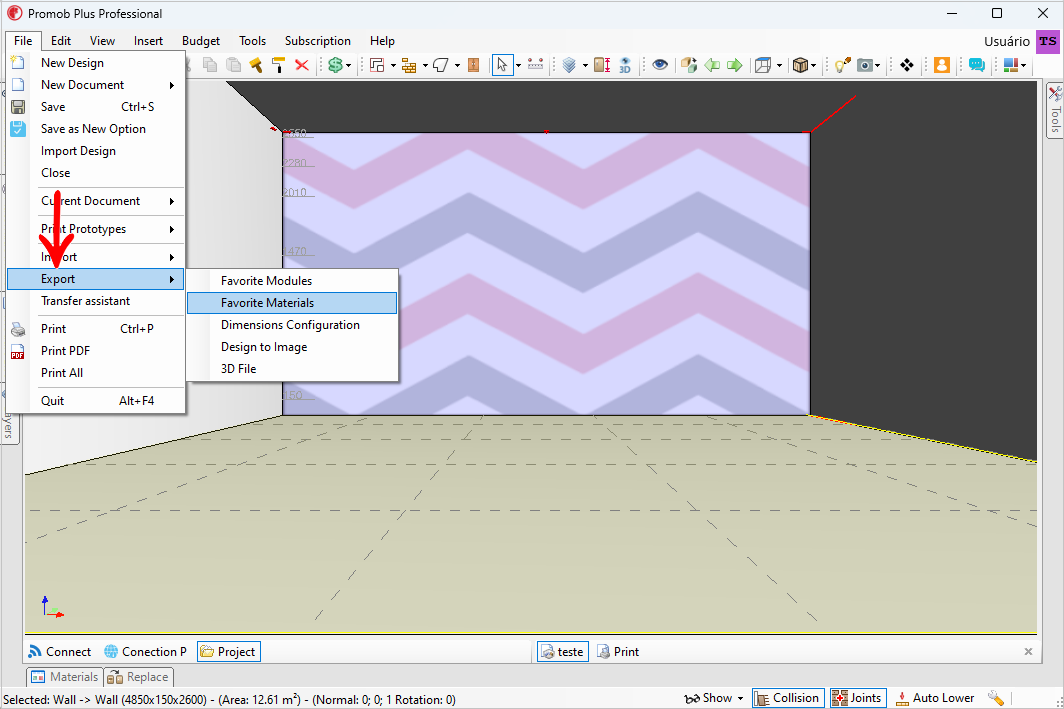This screenshot has height=709, width=1064.
Task: Toggle the Collision option in status bar
Action: point(788,697)
